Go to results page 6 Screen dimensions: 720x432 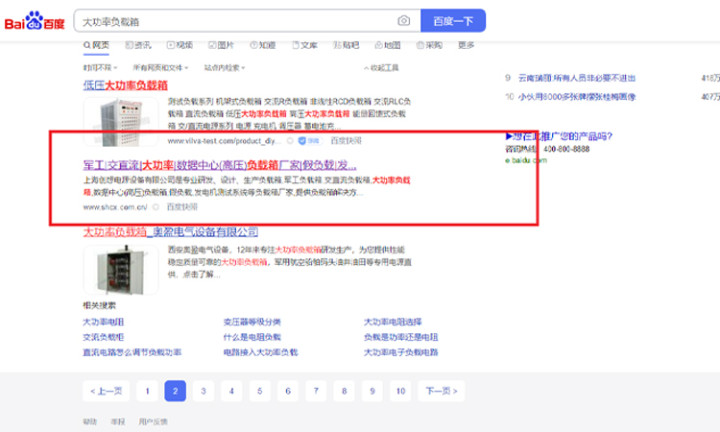pyautogui.click(x=288, y=391)
